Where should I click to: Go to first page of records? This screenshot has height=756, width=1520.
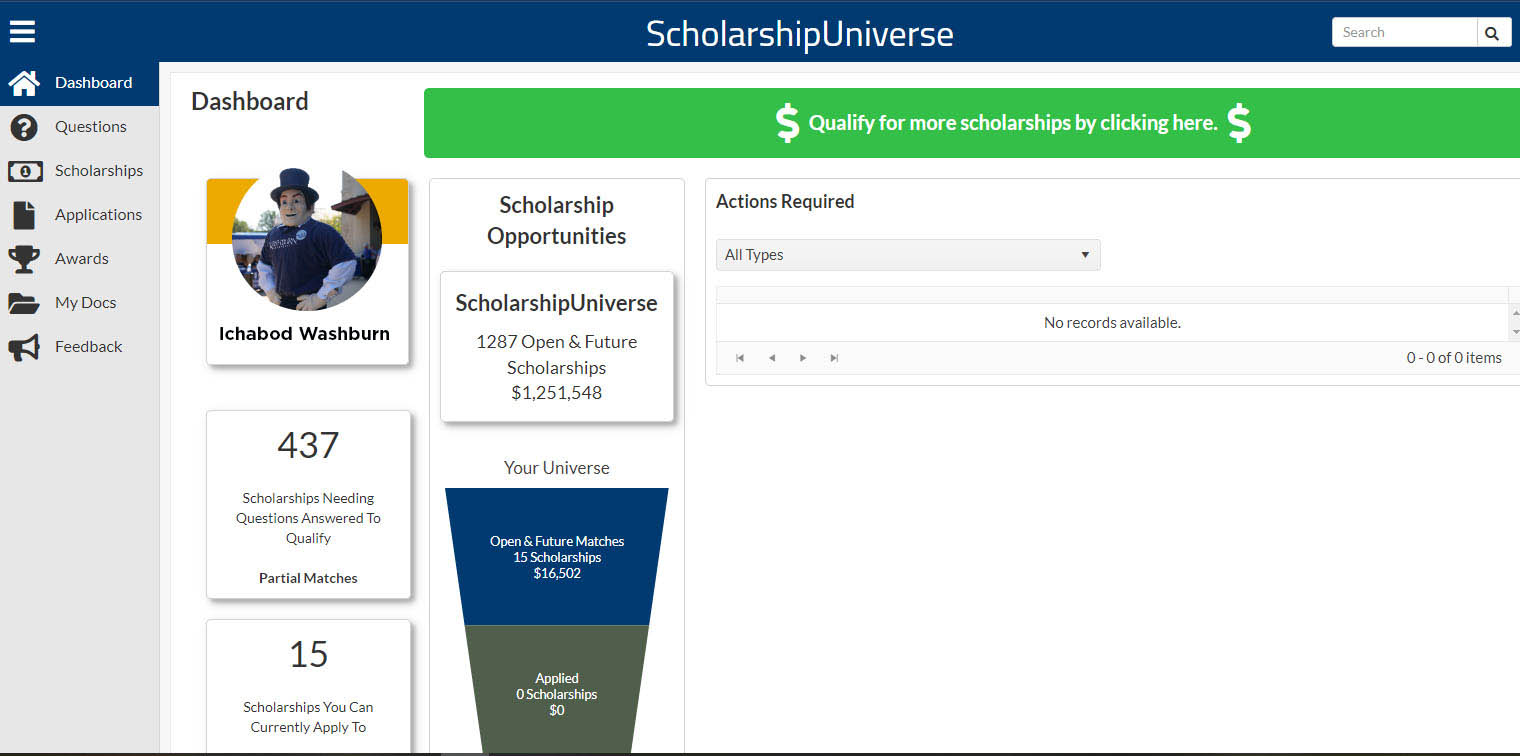coord(740,358)
